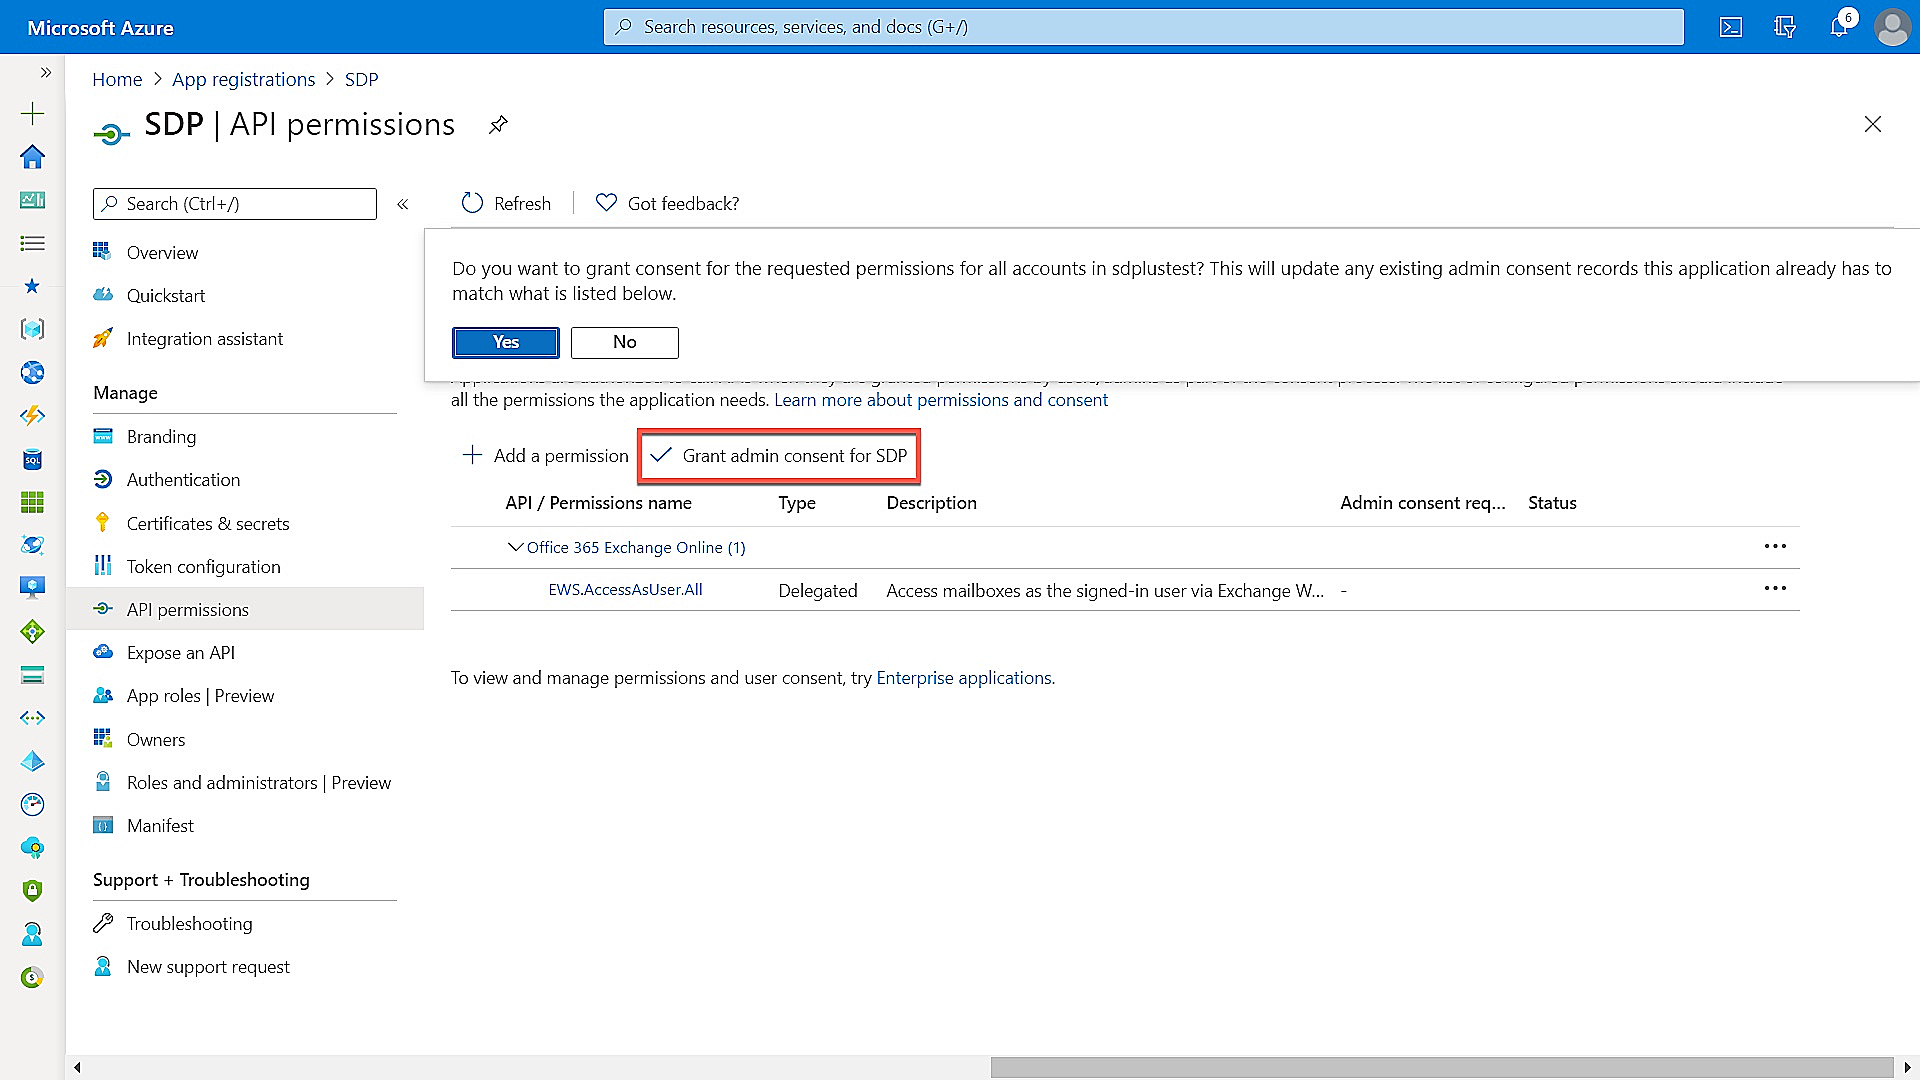Open the Authentication menu item

[x=183, y=480]
